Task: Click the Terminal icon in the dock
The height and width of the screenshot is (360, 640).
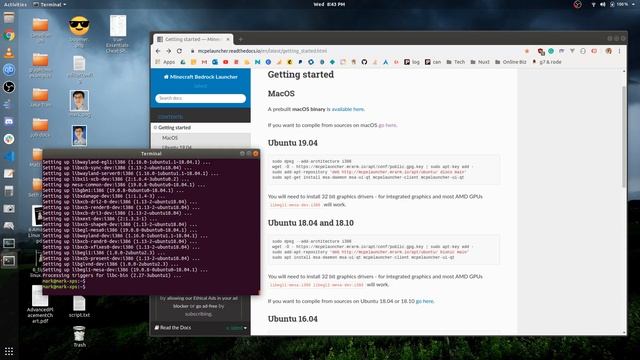Action: point(9,260)
